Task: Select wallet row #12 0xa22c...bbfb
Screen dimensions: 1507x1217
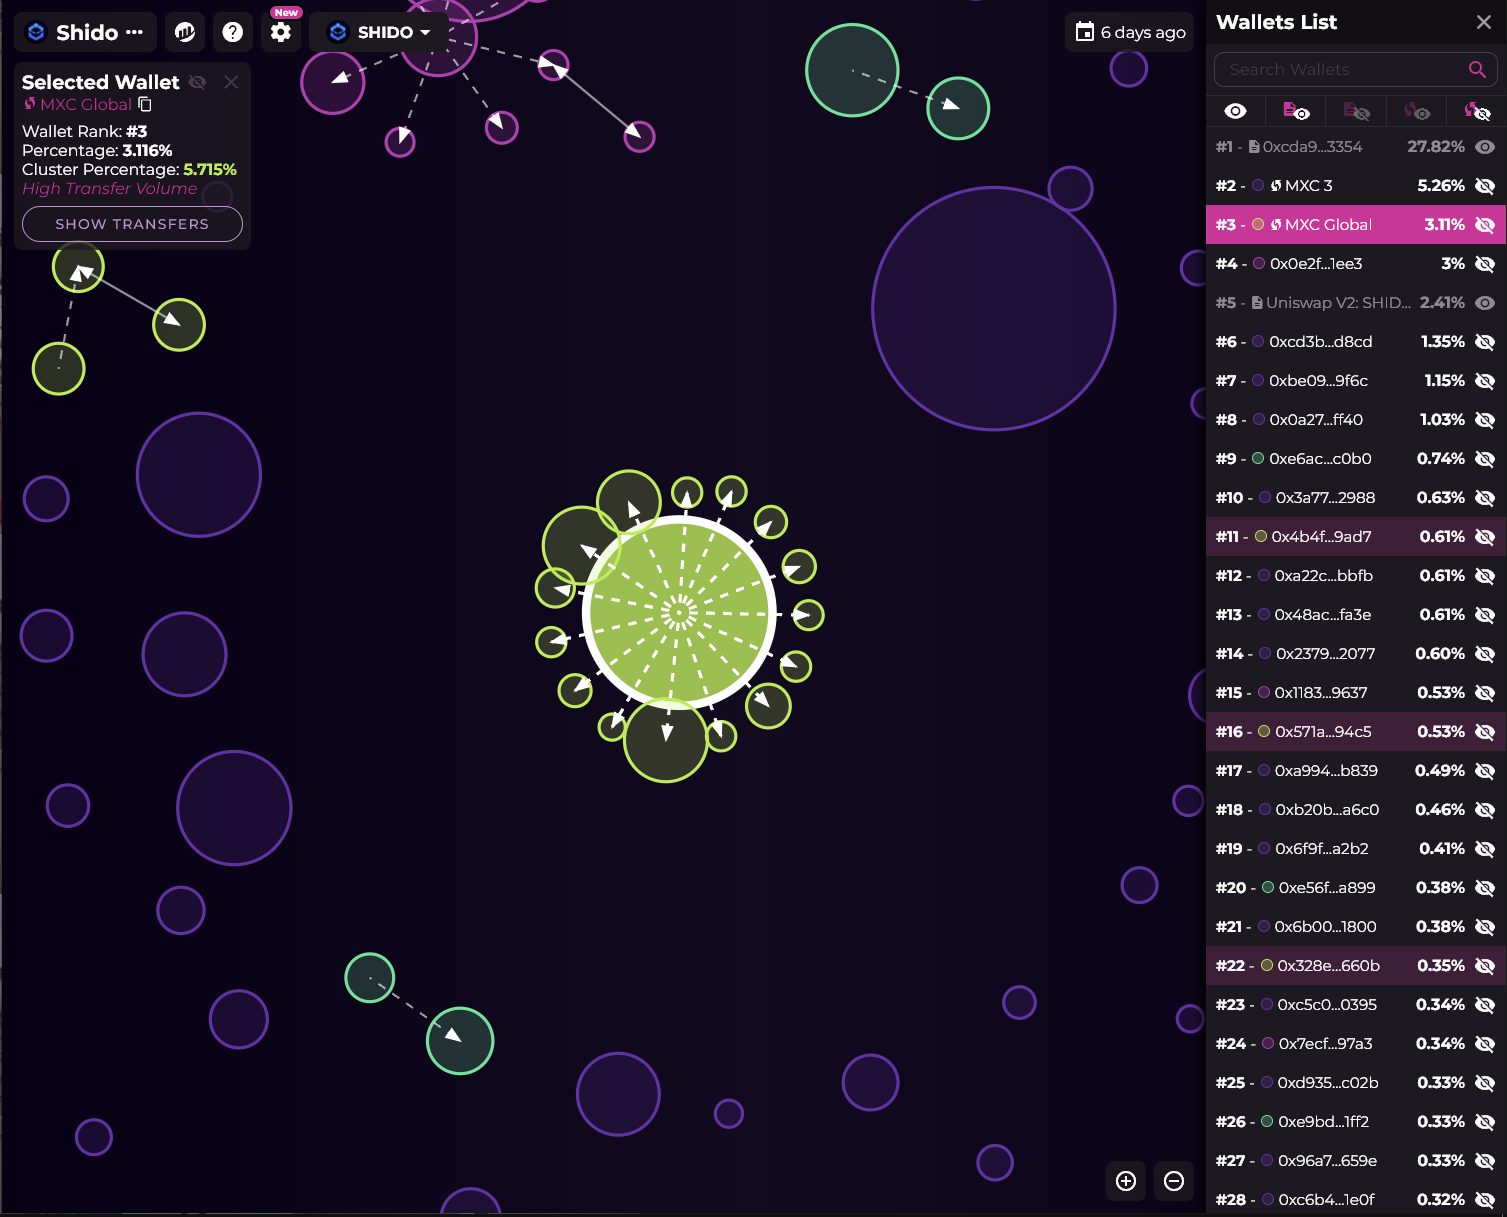Action: tap(1356, 575)
